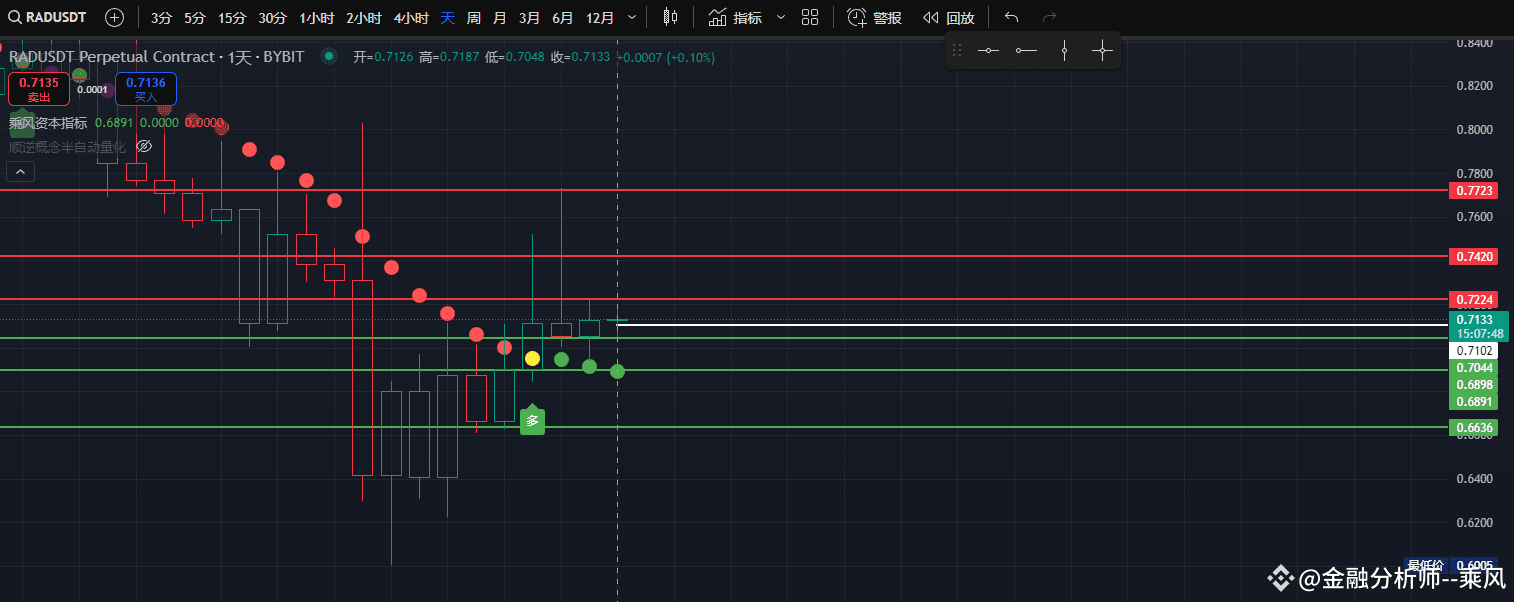Open the 指标 indicators dialog

[735, 18]
